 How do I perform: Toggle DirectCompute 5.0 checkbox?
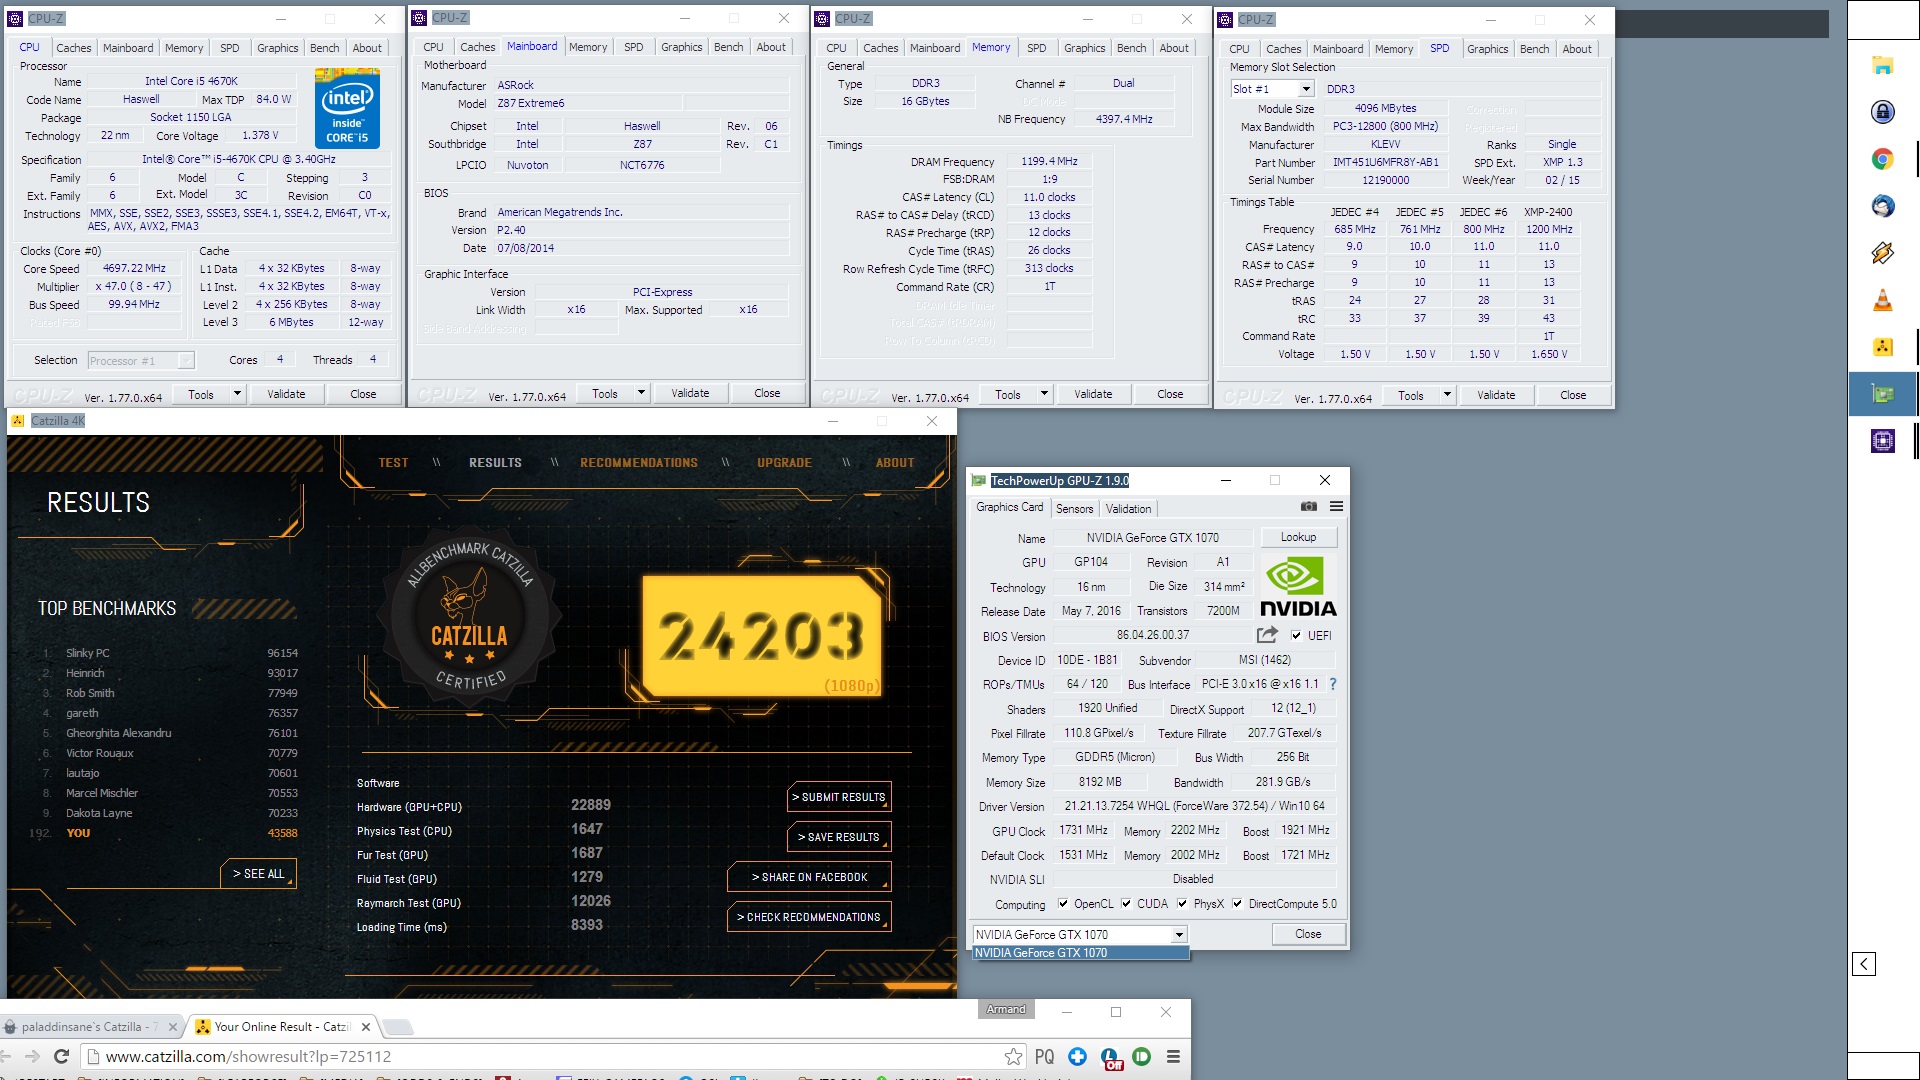pyautogui.click(x=1237, y=904)
